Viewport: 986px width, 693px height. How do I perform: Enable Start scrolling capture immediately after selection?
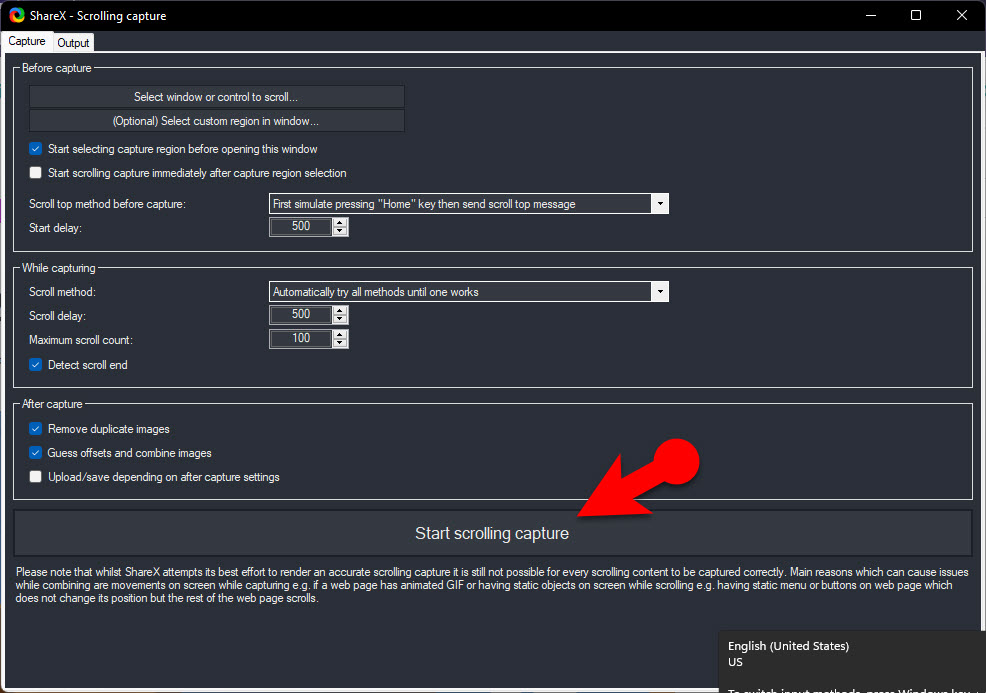coord(36,173)
